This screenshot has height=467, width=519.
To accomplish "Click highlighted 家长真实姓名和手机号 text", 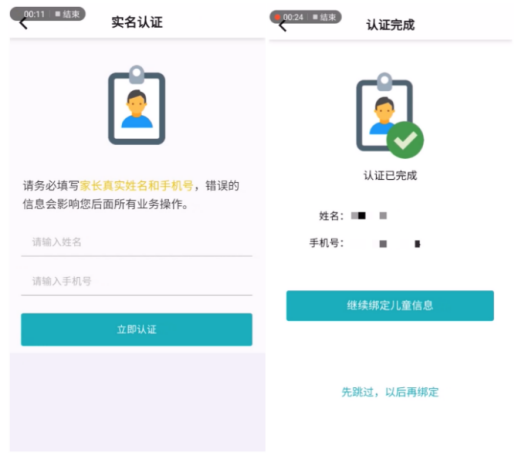I will coord(137,186).
